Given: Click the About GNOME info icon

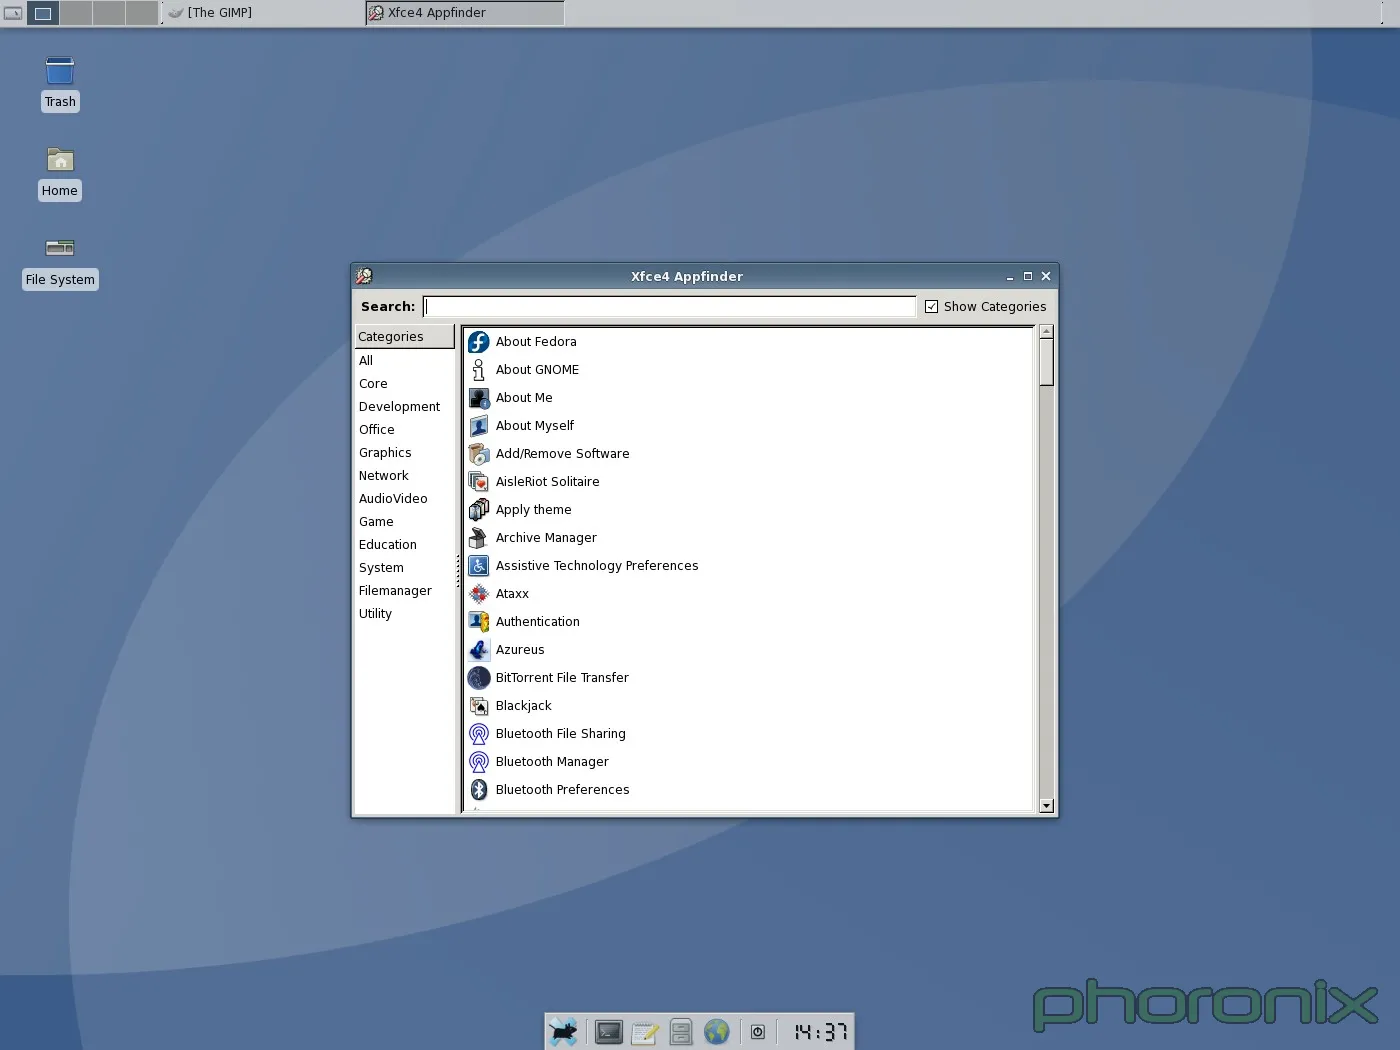Looking at the screenshot, I should point(479,370).
